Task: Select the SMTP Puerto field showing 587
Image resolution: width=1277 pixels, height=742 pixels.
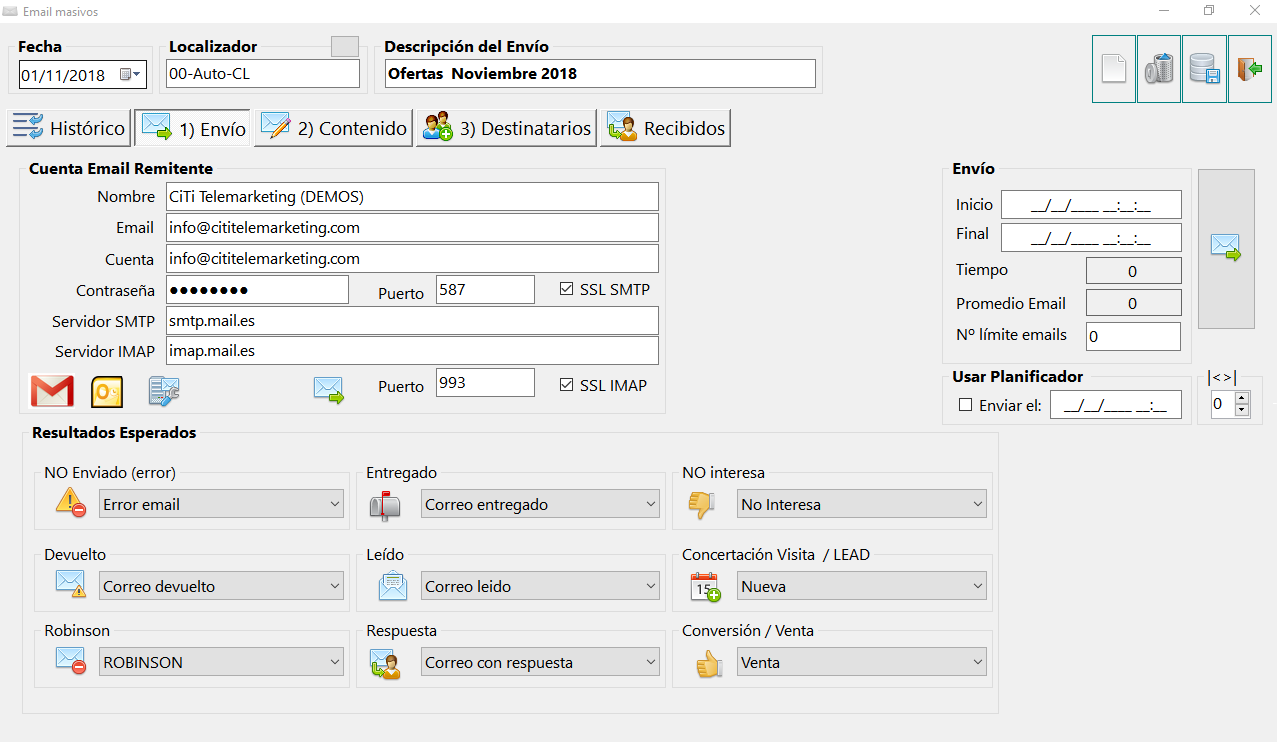Action: tap(485, 290)
